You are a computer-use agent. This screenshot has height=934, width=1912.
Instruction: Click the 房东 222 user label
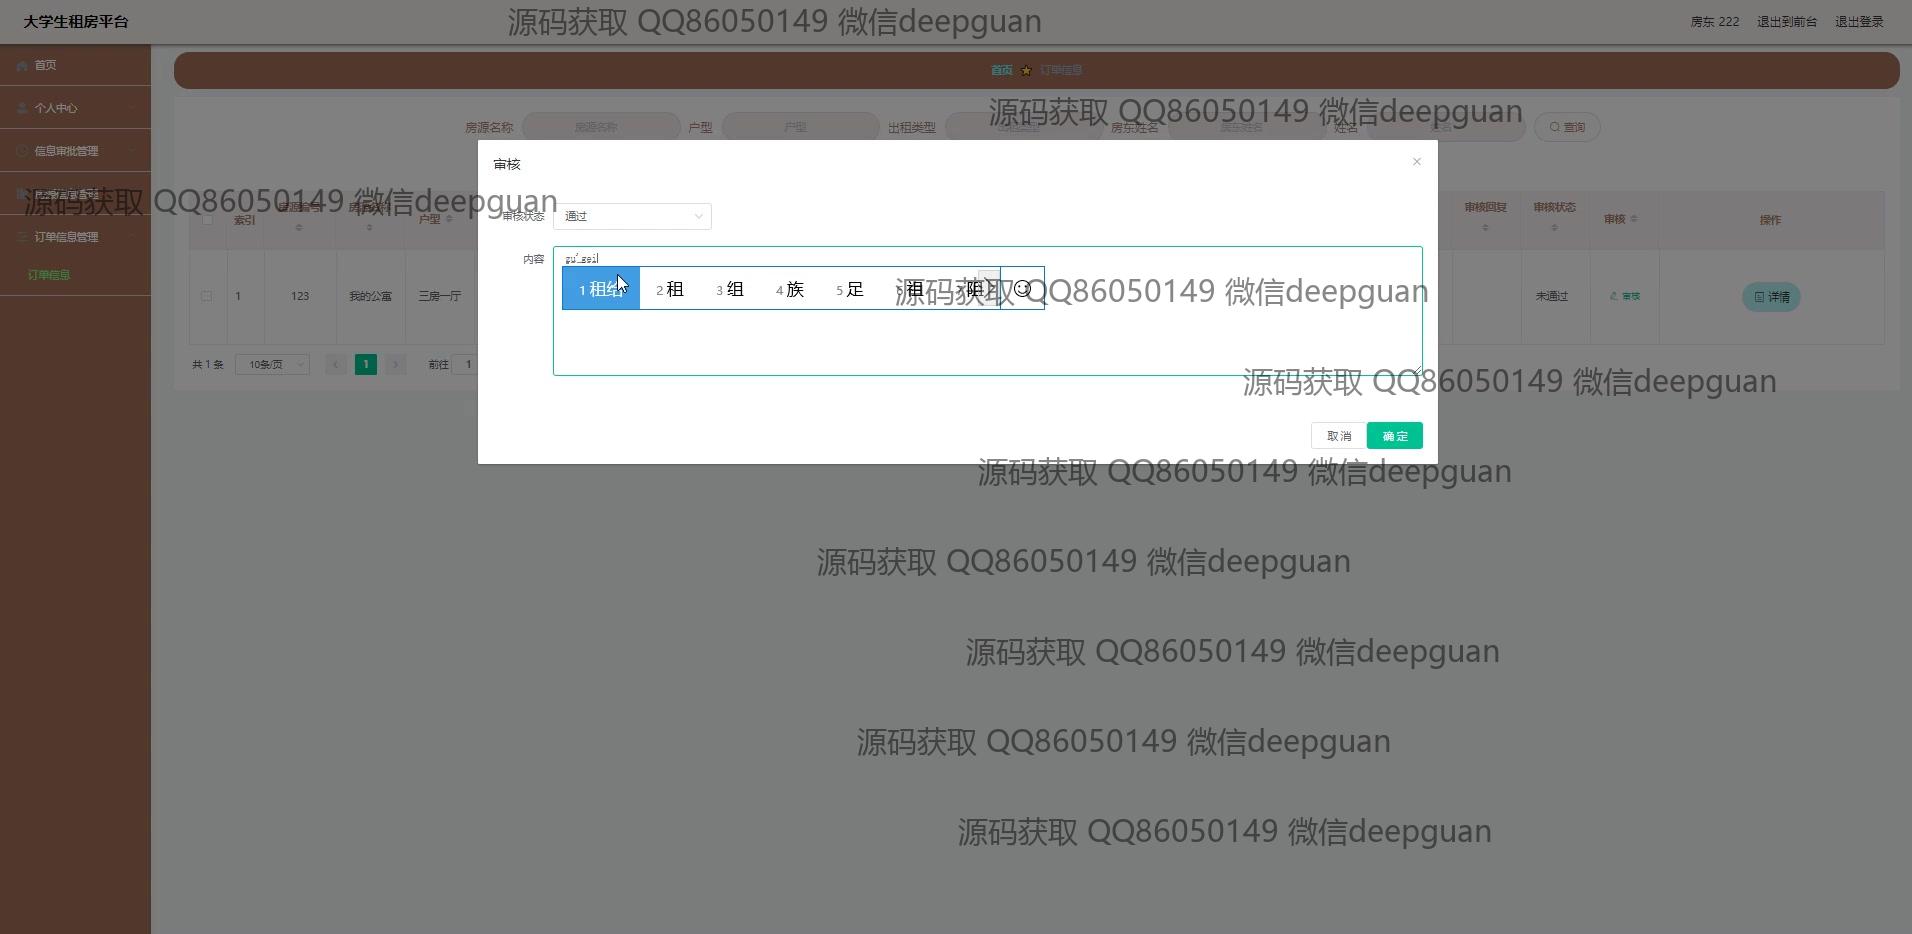pyautogui.click(x=1715, y=22)
